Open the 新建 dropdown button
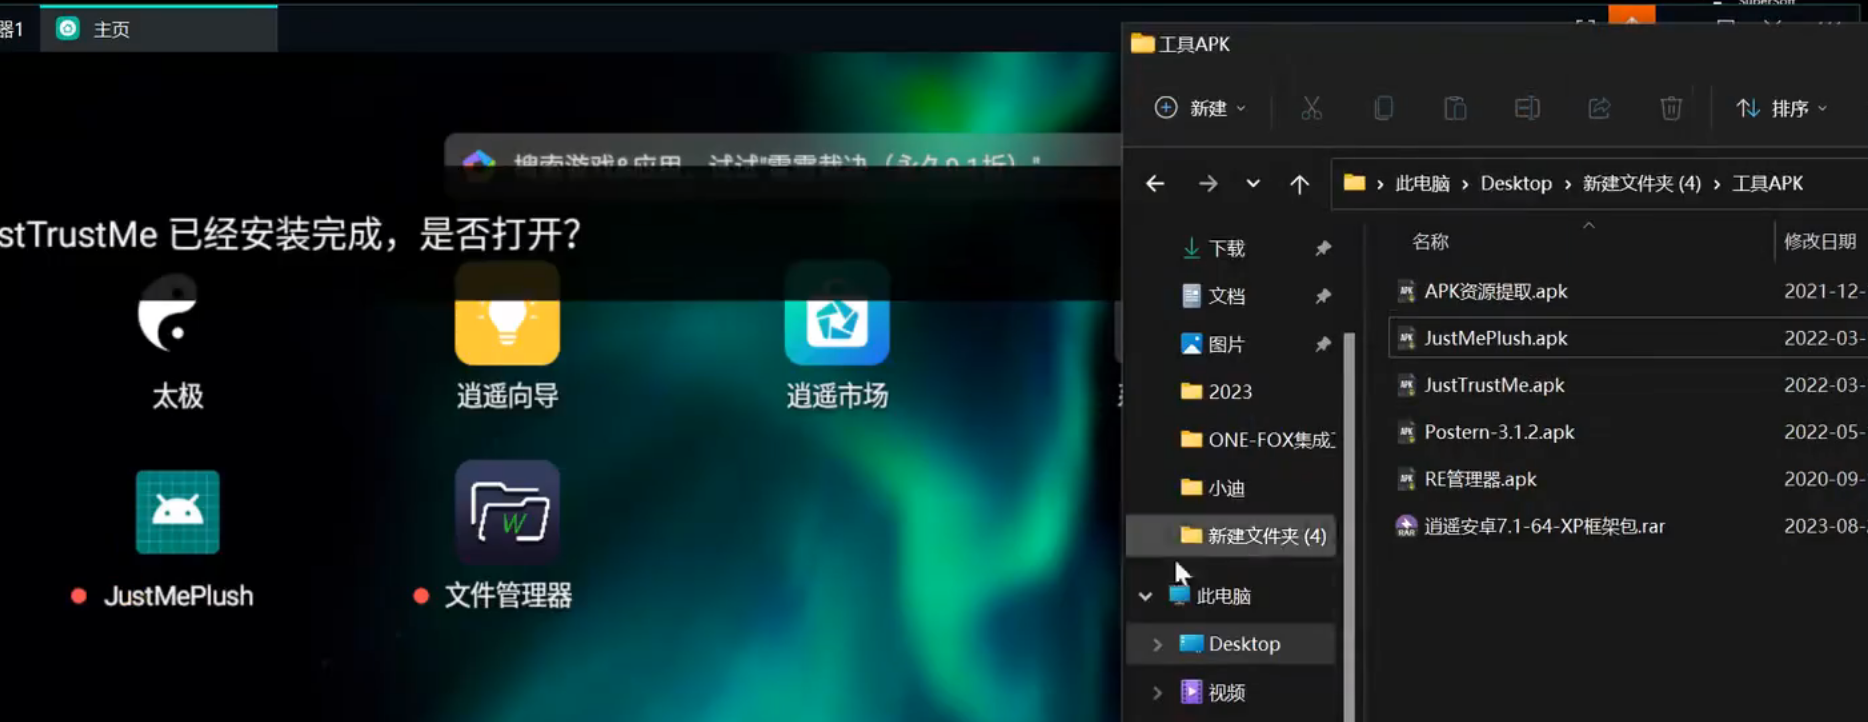 click(1200, 108)
